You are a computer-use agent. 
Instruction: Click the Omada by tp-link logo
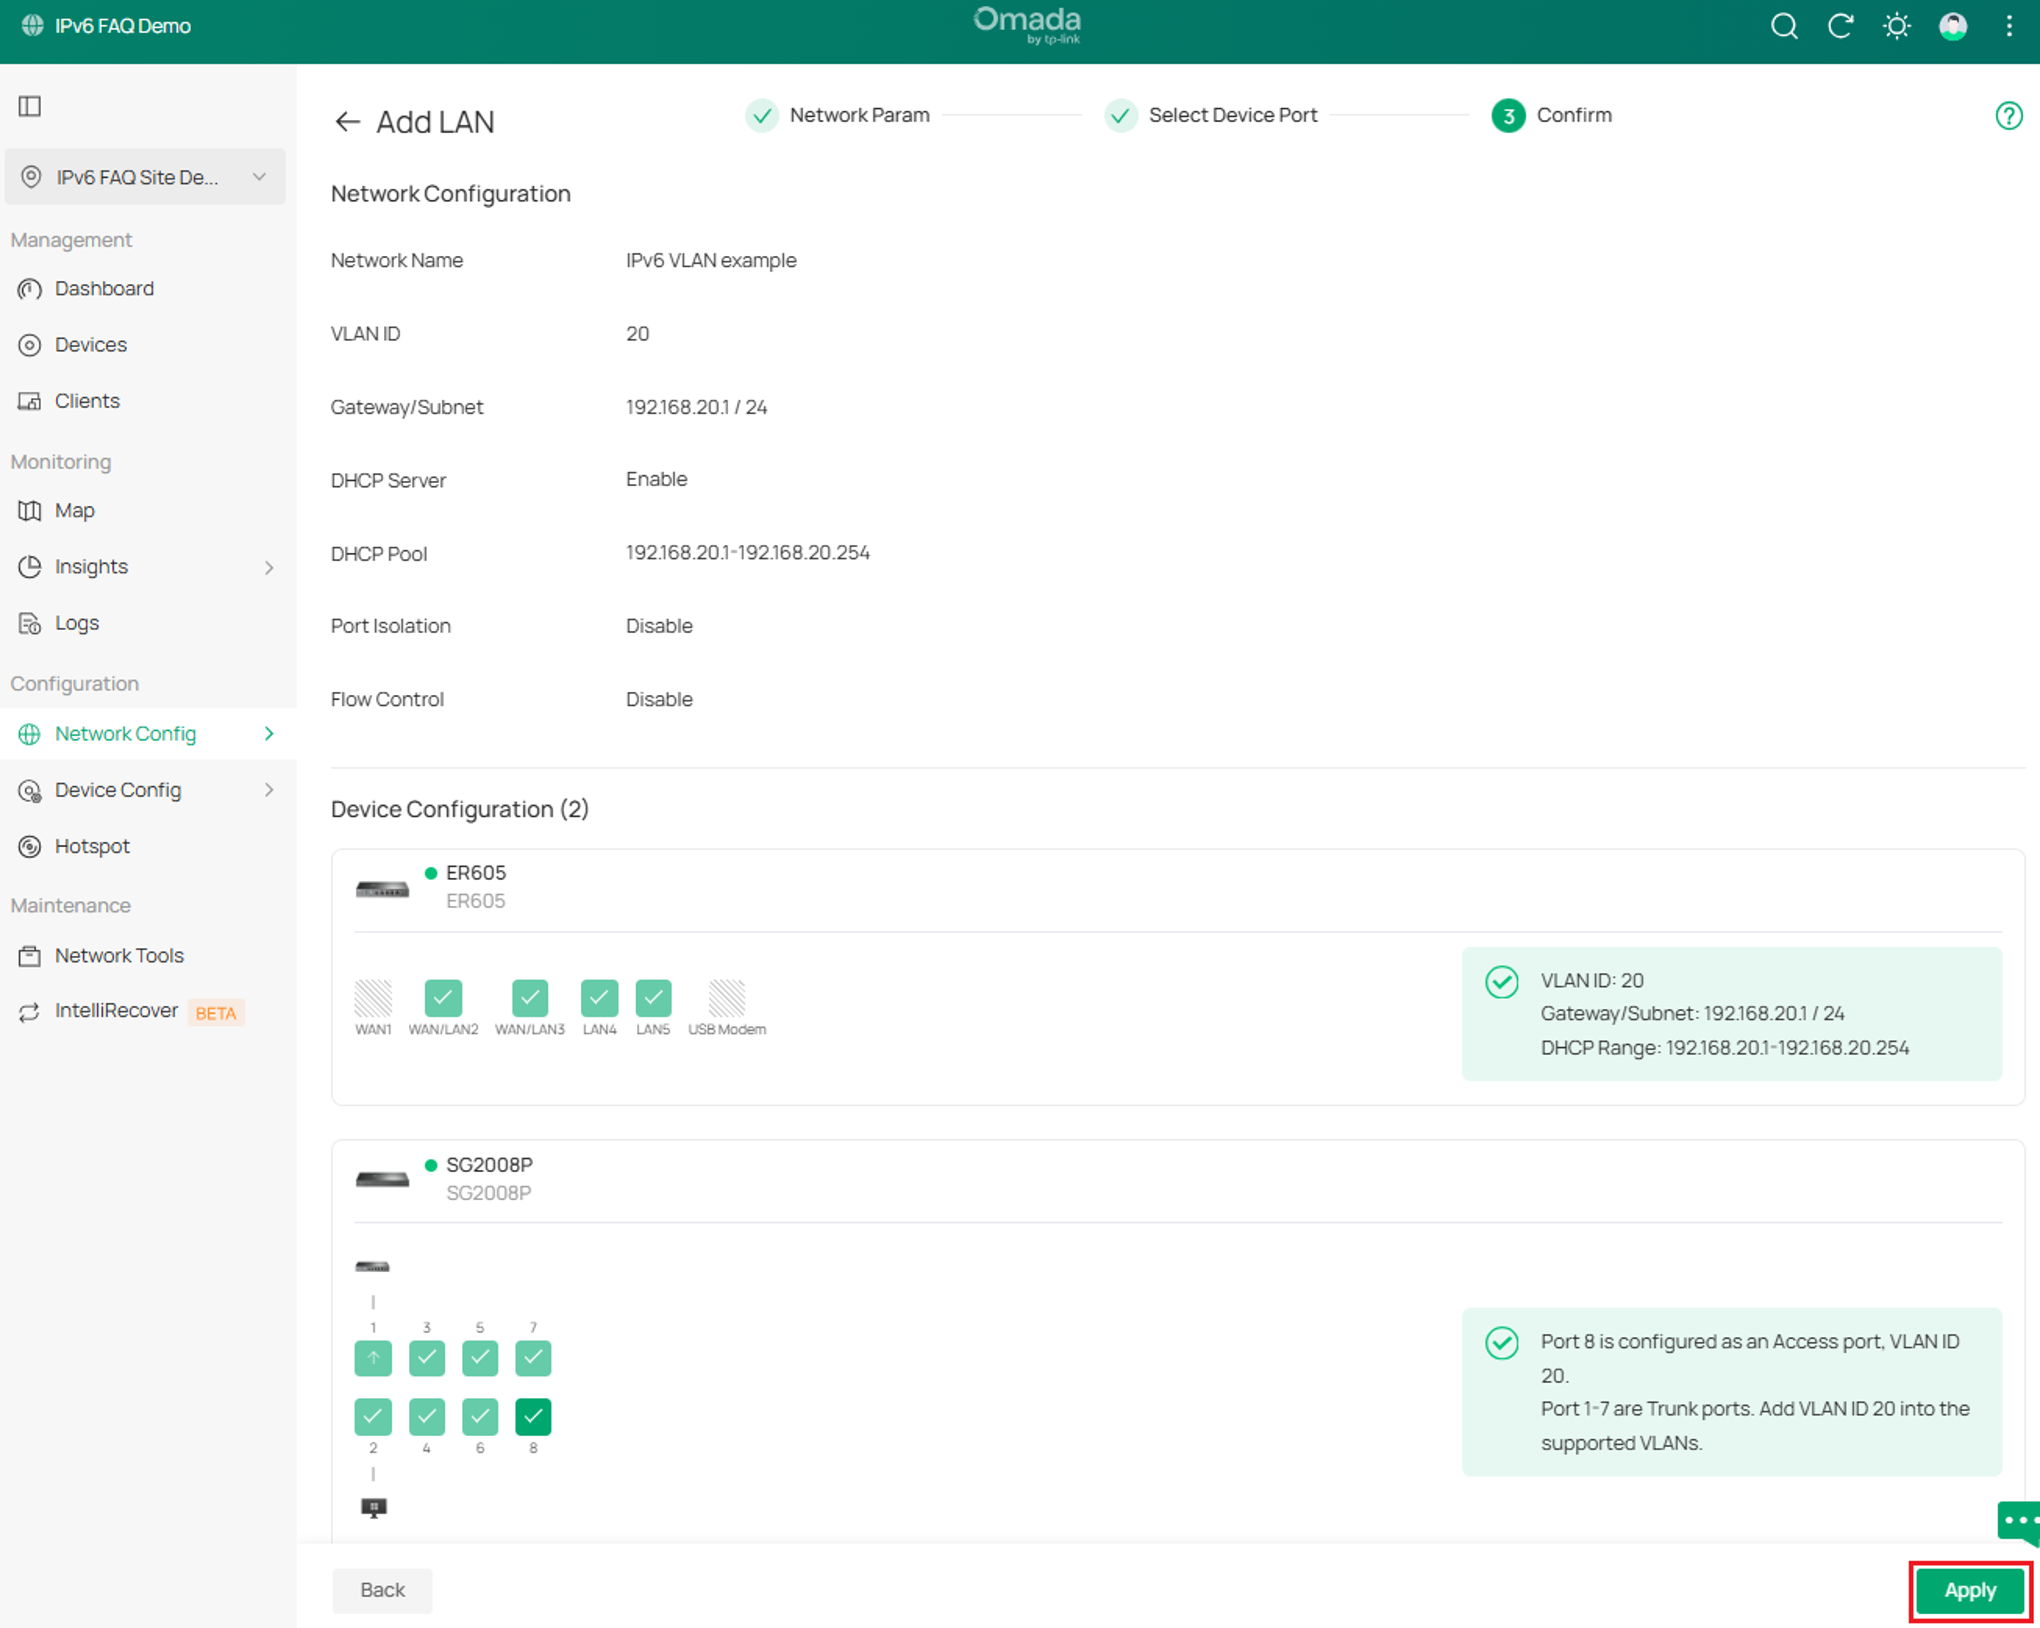(x=1027, y=25)
